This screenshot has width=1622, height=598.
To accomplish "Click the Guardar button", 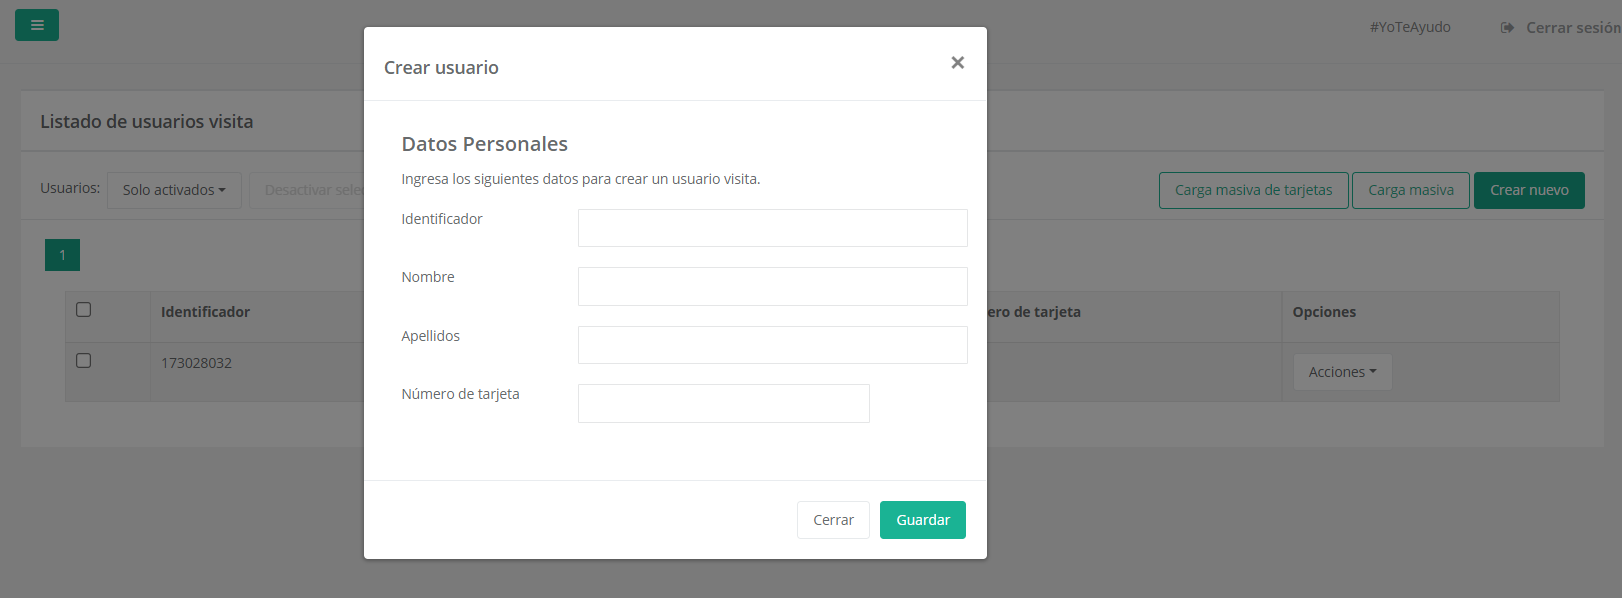I will 922,520.
